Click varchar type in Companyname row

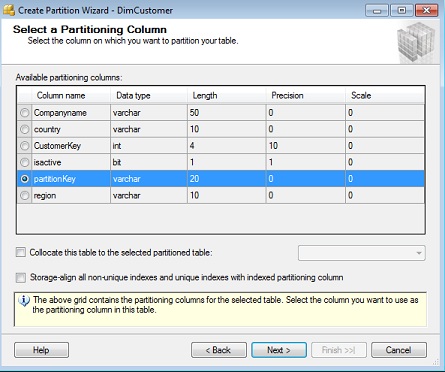(149, 113)
